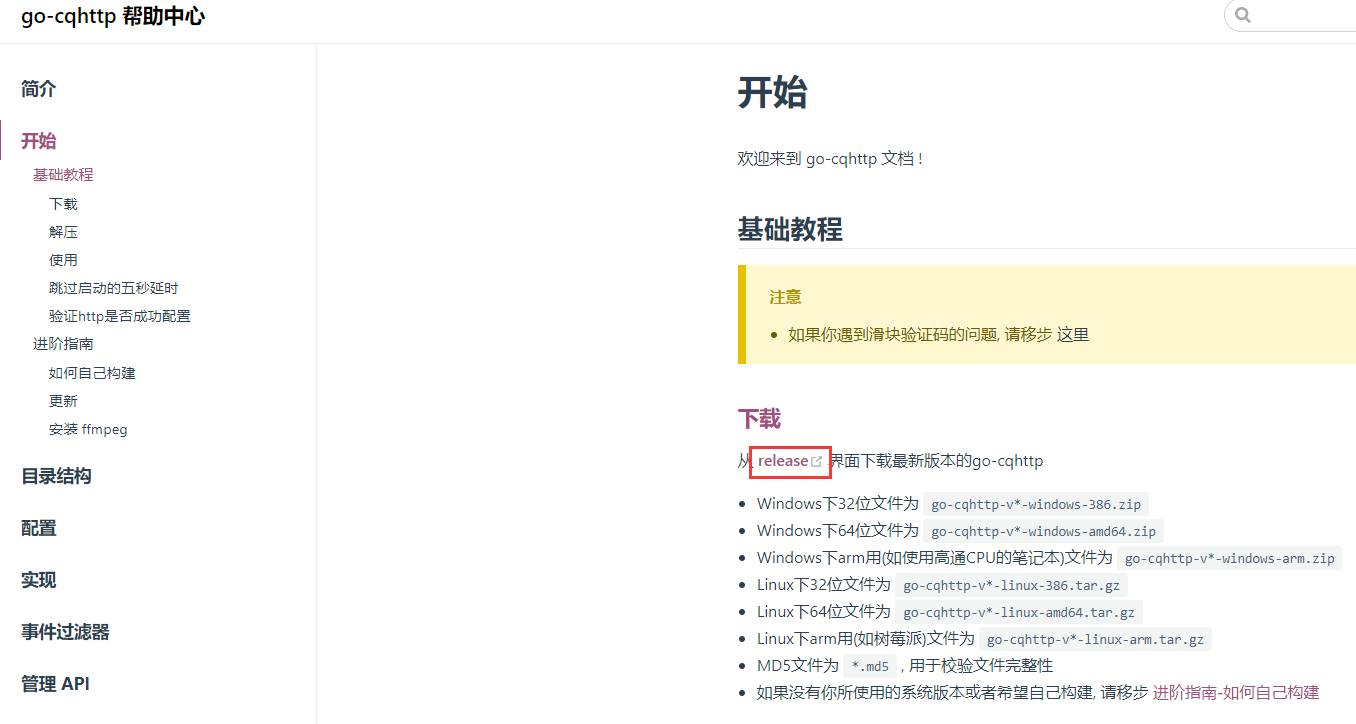Viewport: 1356px width, 724px height.
Task: Click the go-cqhttp 帮助中心 site title
Action: 113,16
